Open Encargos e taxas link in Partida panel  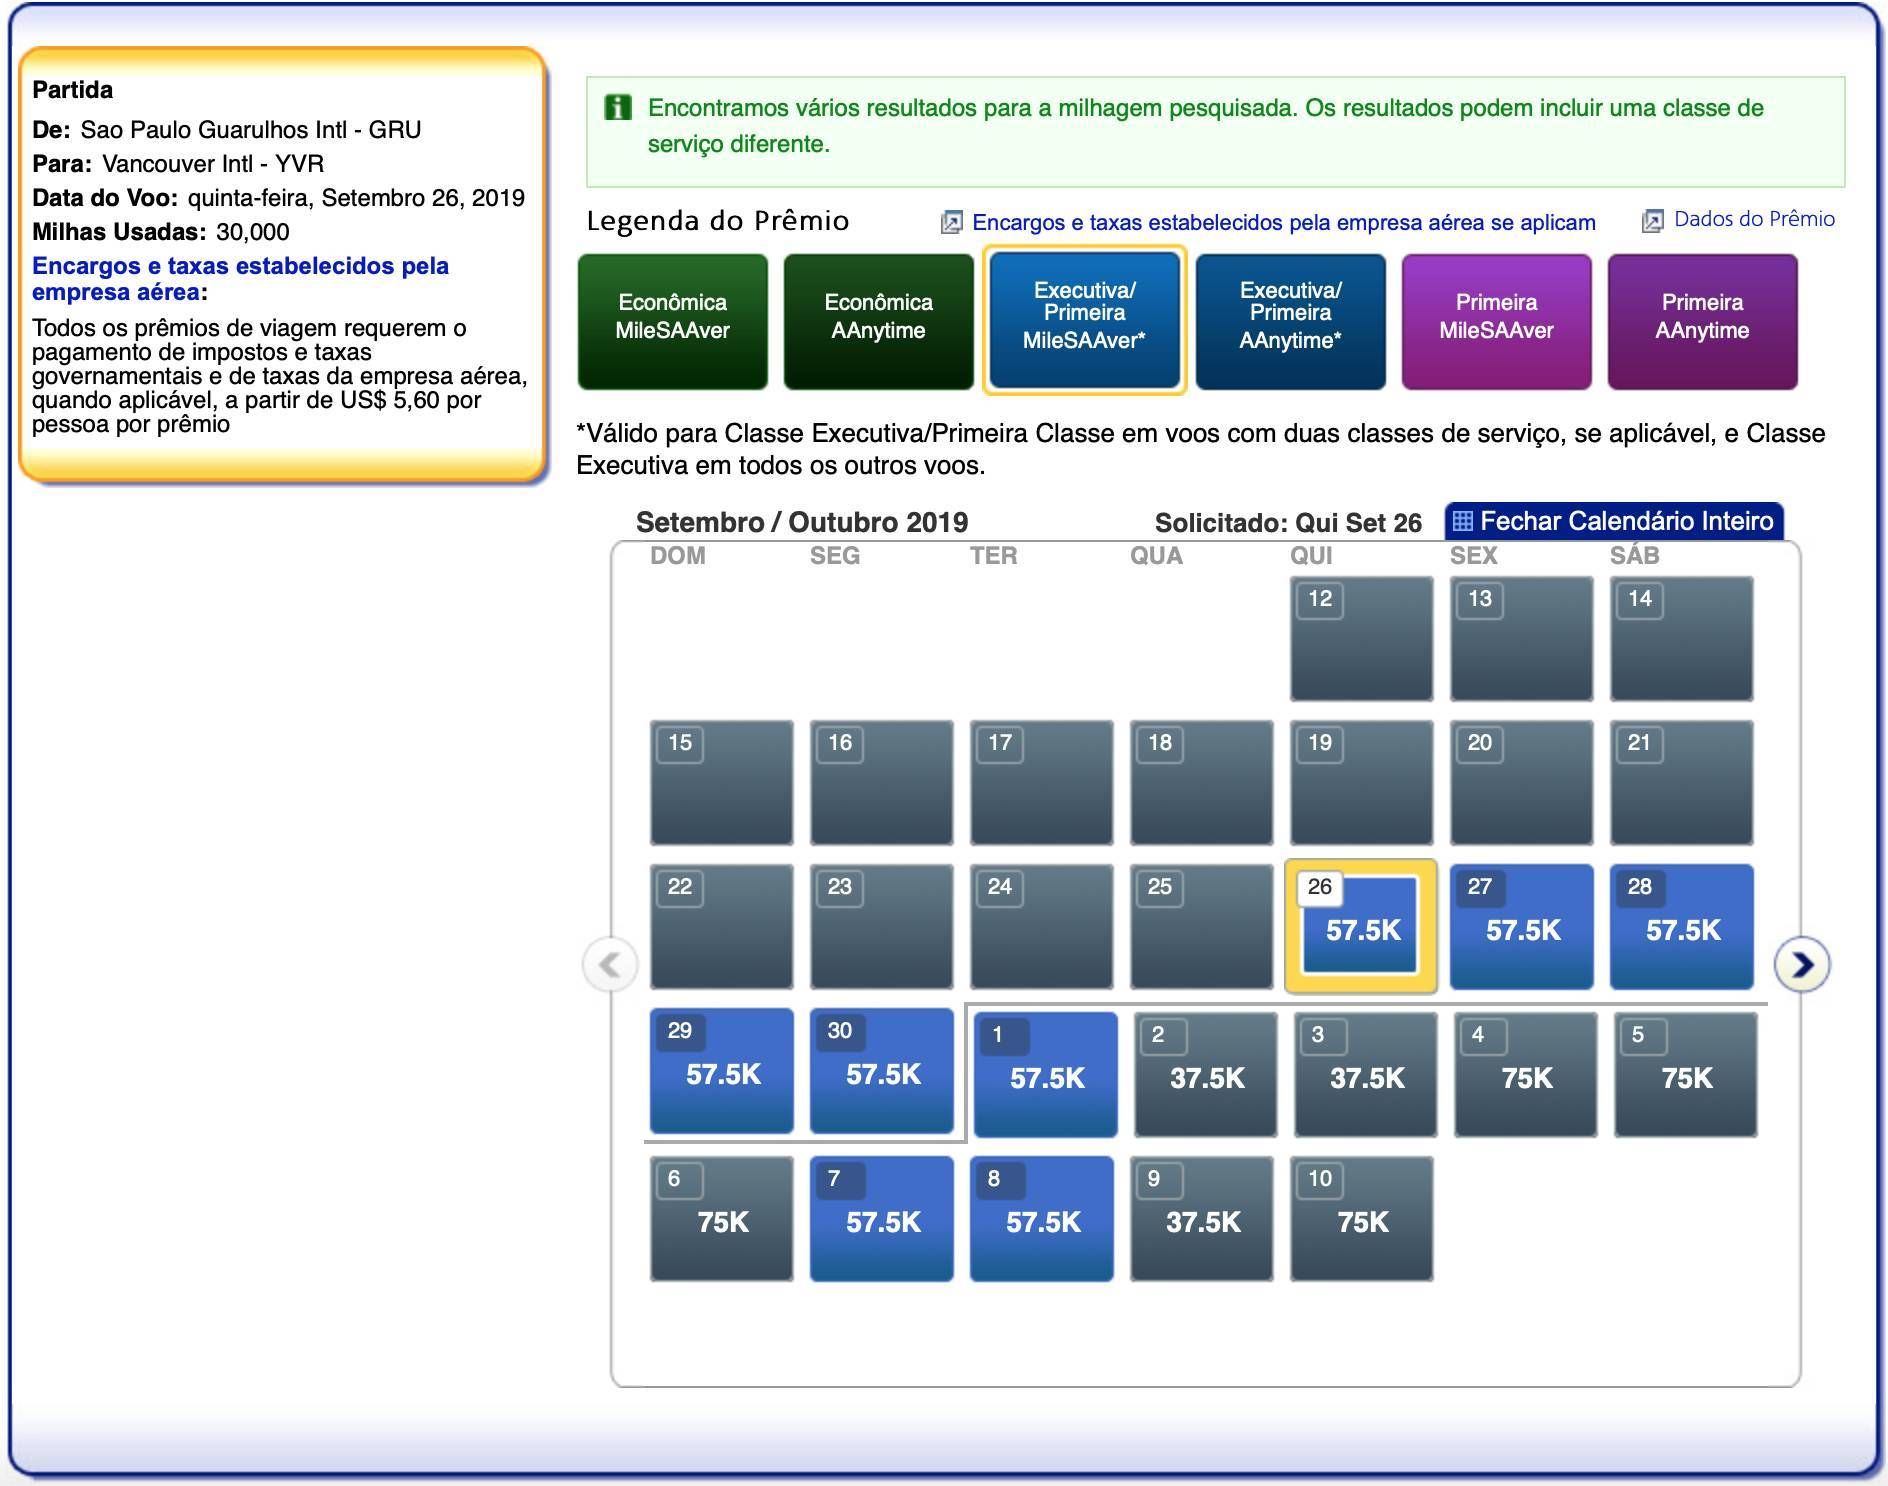click(x=240, y=279)
